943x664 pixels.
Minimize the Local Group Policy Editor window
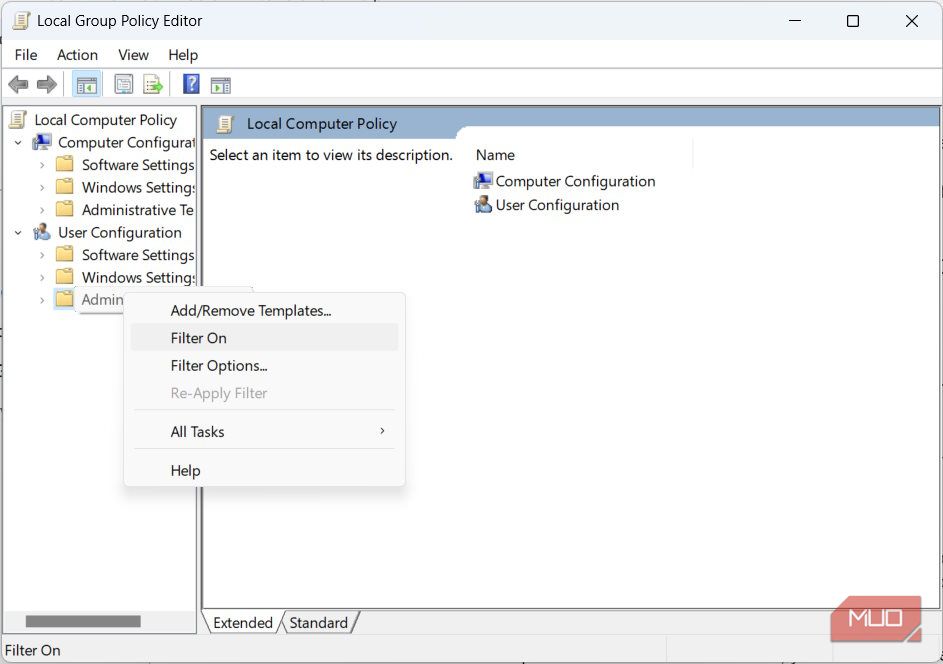(x=795, y=20)
